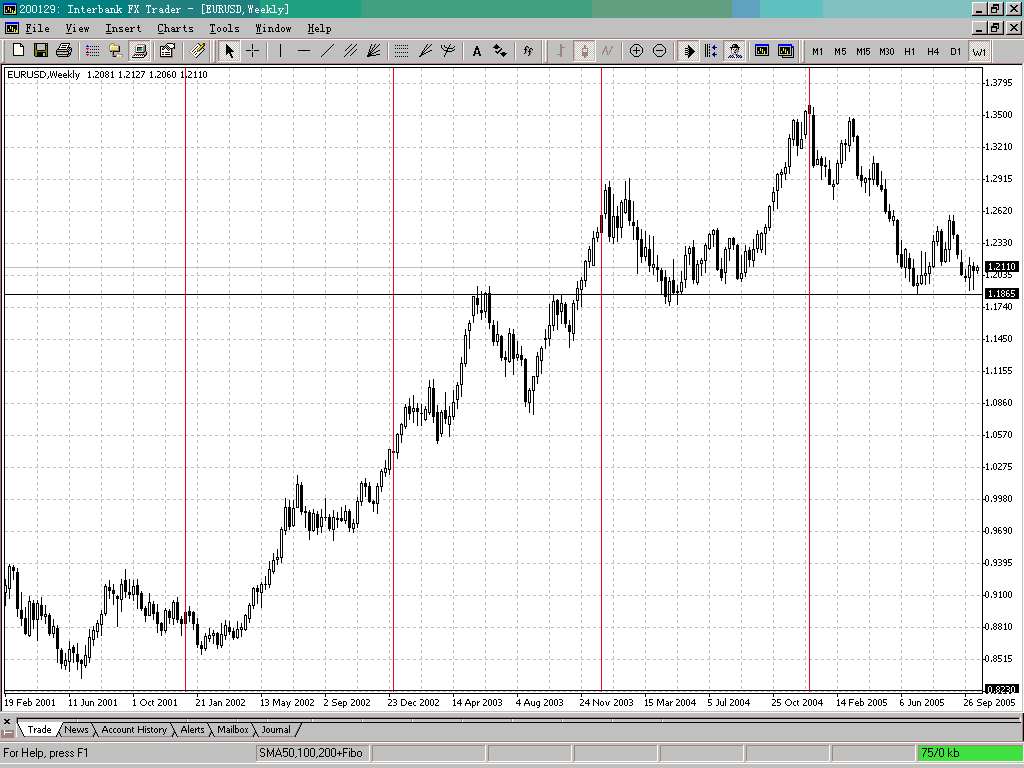
Task: Switch to the Account History tab
Action: (x=135, y=729)
